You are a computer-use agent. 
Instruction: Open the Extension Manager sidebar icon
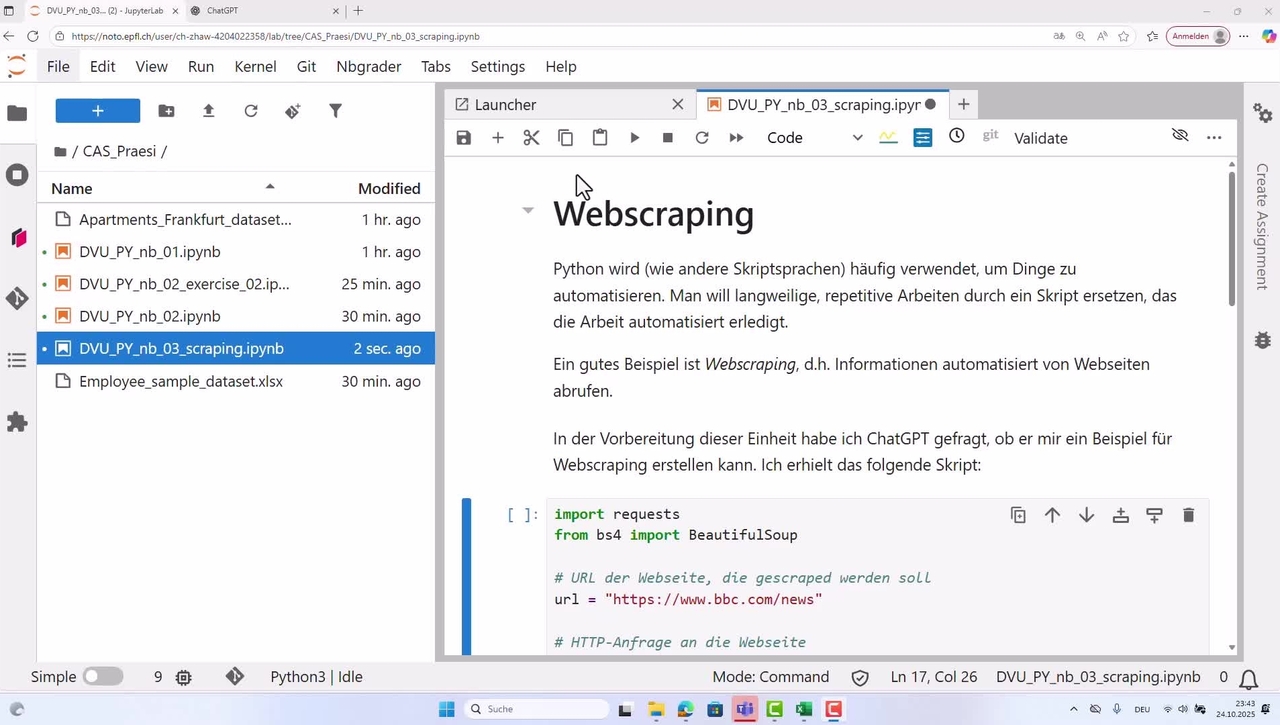click(x=17, y=422)
